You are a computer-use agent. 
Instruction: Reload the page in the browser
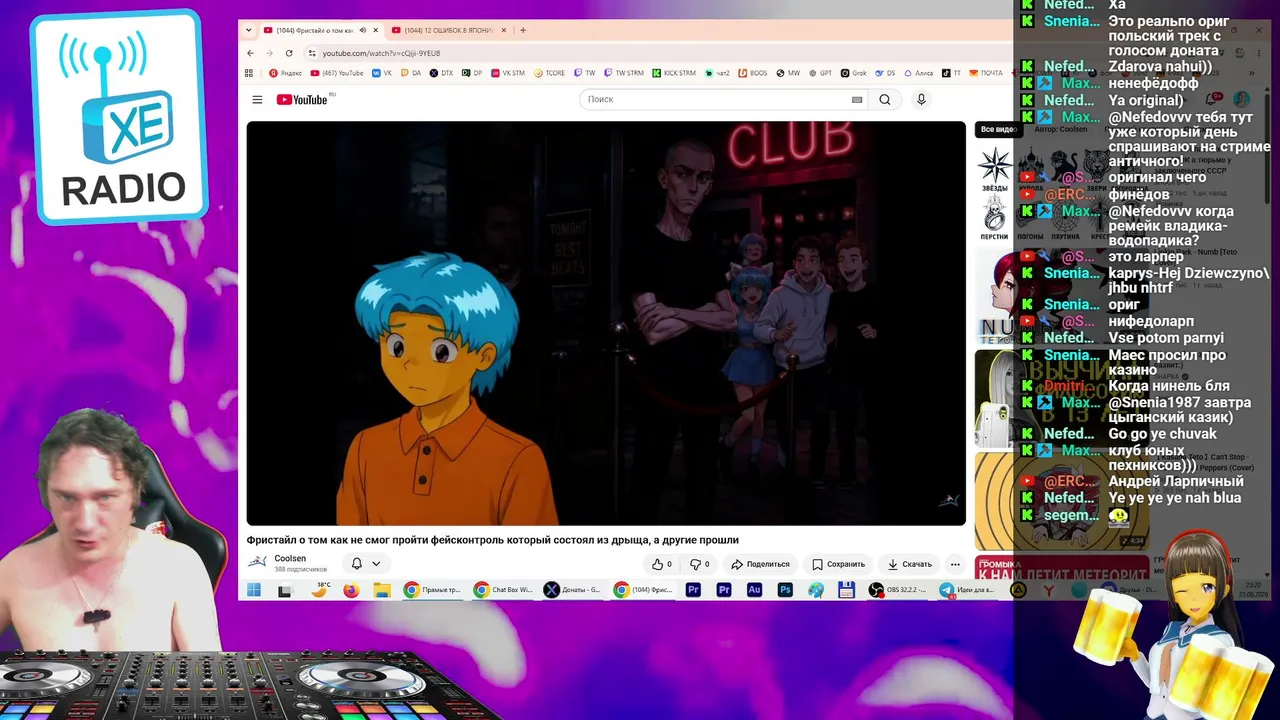point(289,53)
